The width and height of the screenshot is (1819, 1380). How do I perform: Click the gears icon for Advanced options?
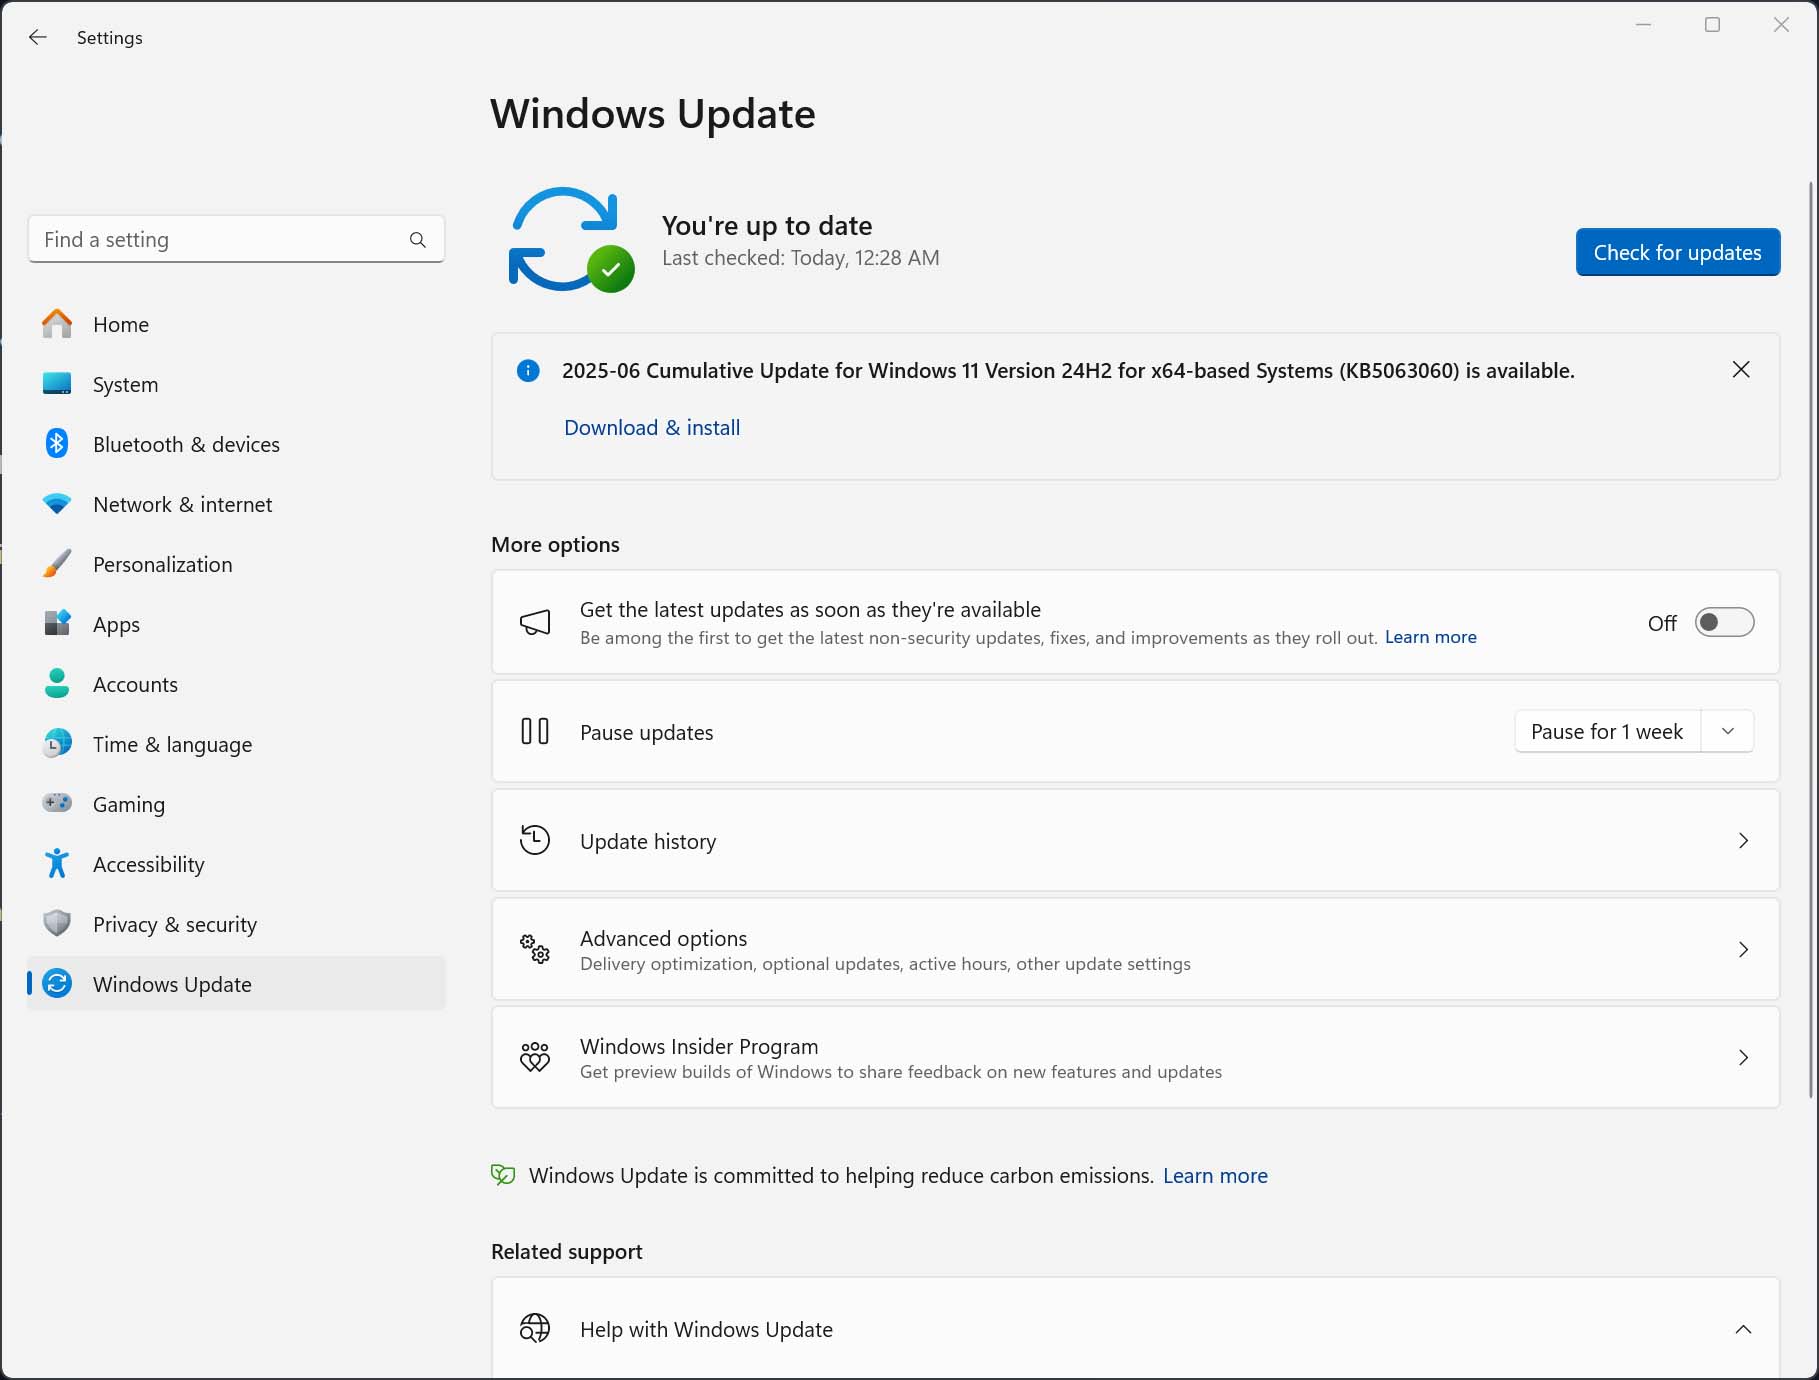coord(535,949)
